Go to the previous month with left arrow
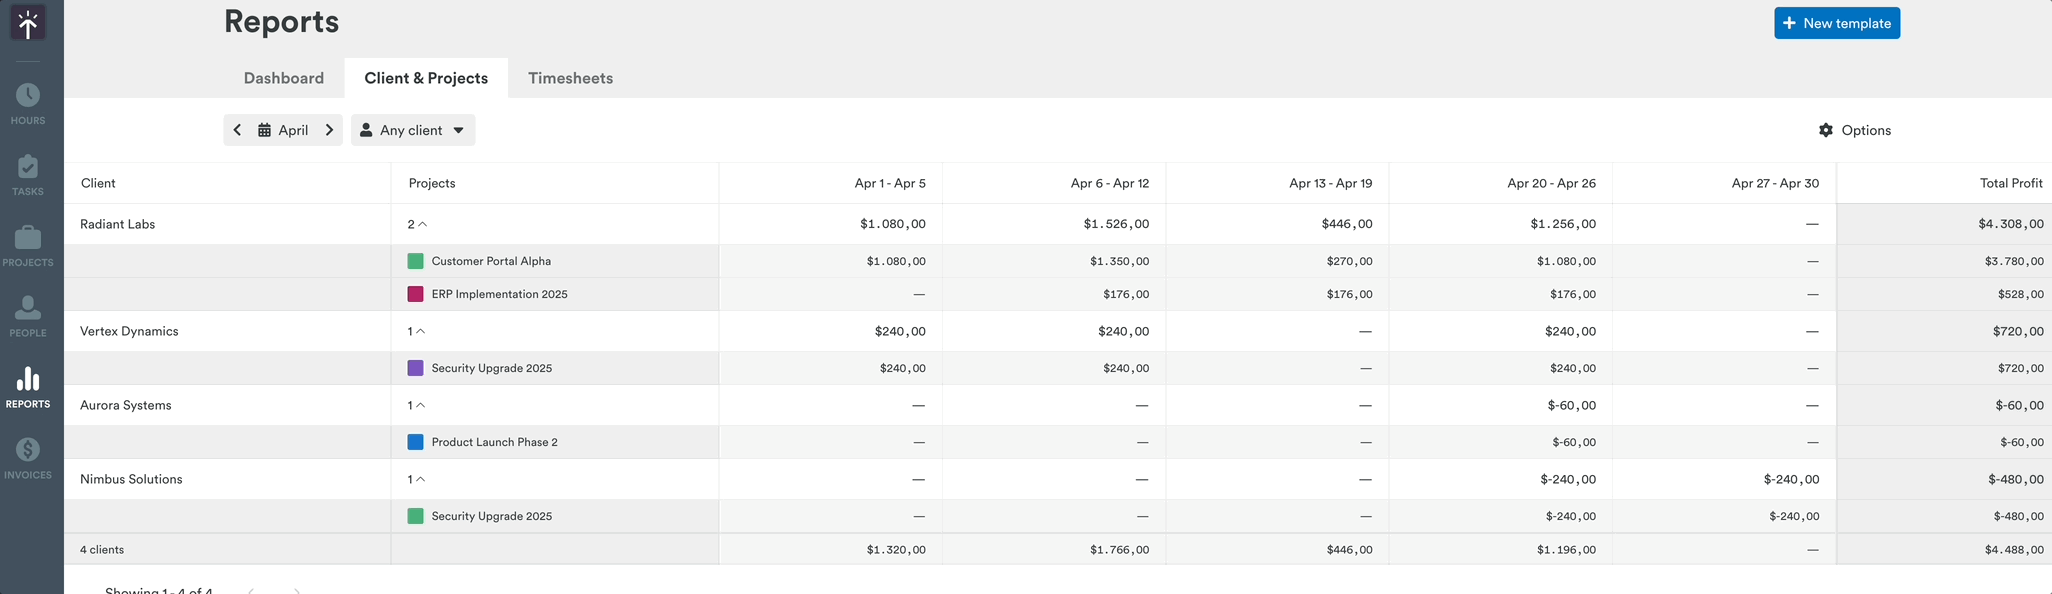Image resolution: width=2052 pixels, height=594 pixels. coord(237,130)
